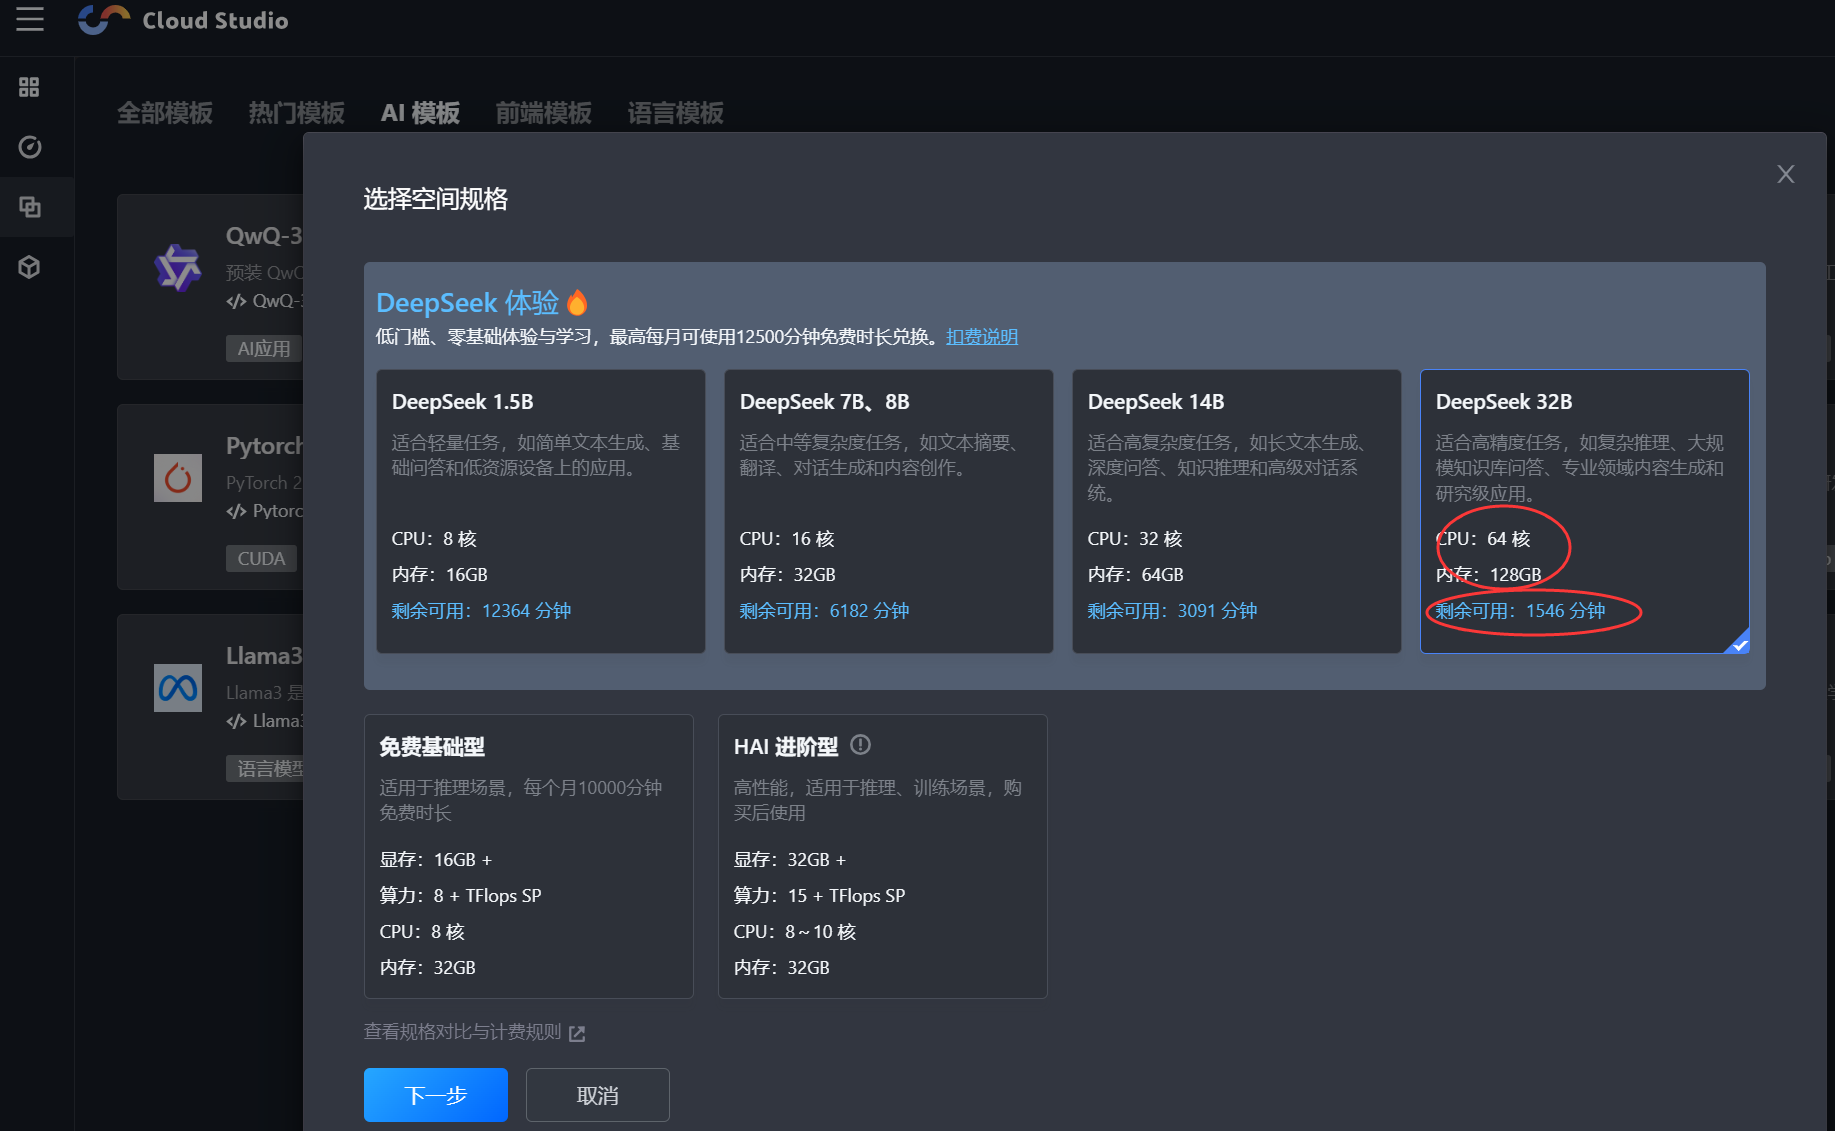Open the cube package sidebar icon
This screenshot has height=1131, width=1835.
(x=29, y=267)
